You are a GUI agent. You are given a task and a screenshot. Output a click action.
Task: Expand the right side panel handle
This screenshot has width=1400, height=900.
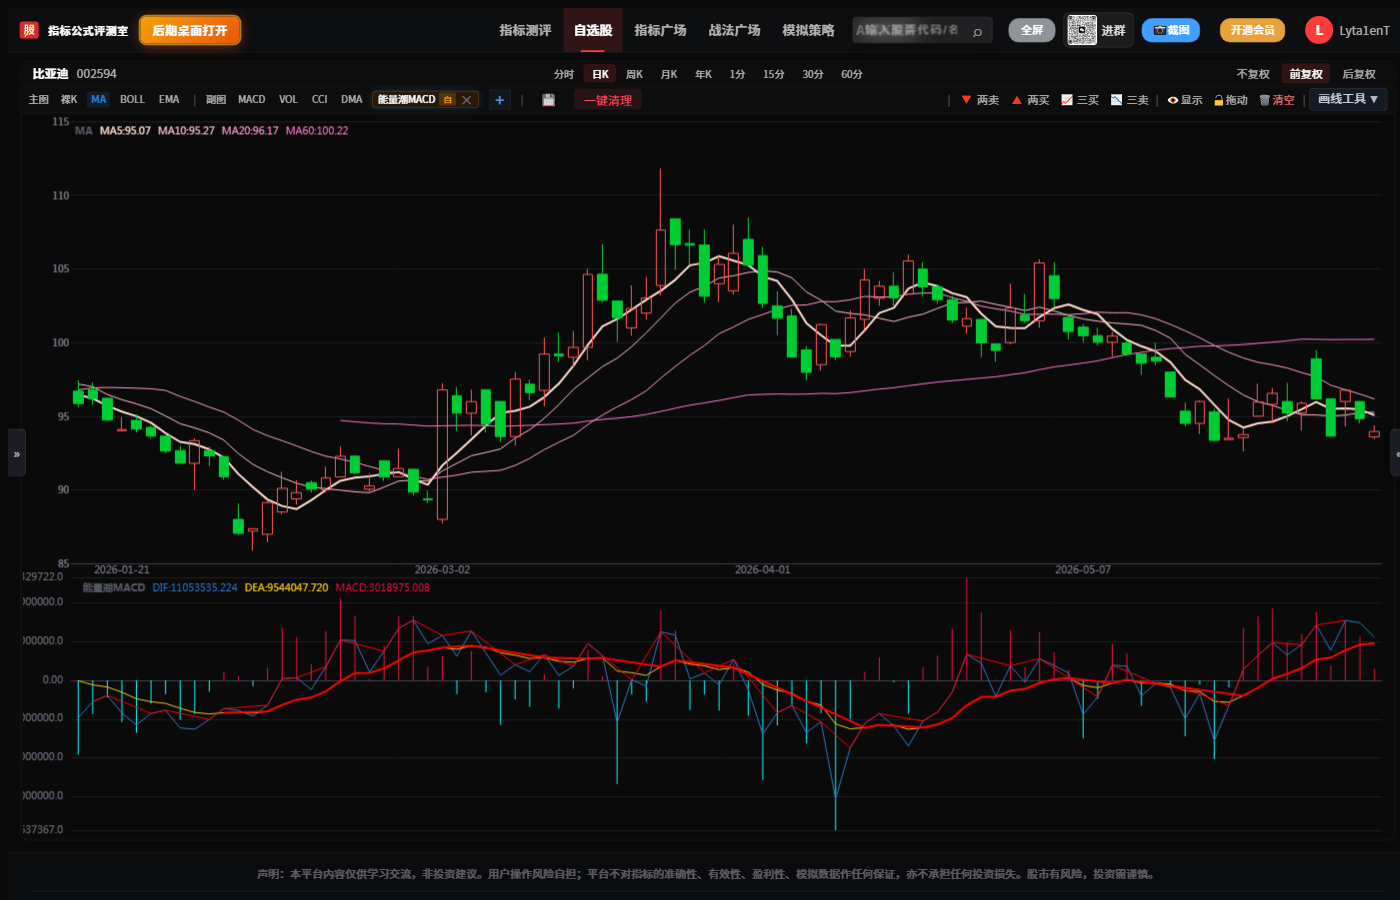[1395, 453]
